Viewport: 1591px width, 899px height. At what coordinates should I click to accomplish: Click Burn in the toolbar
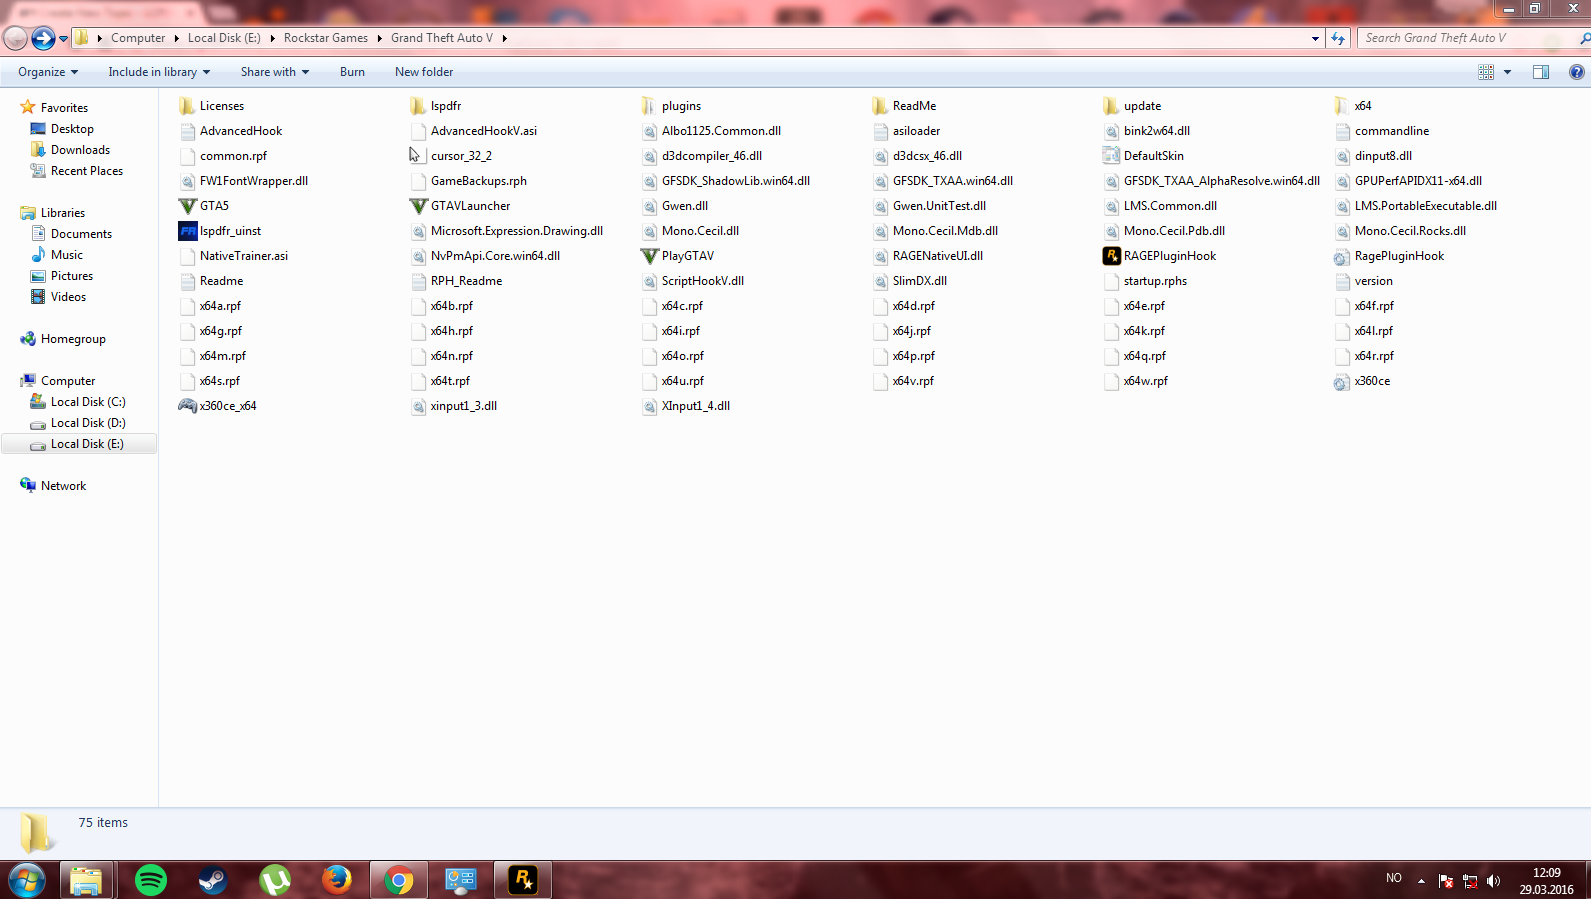coord(352,72)
